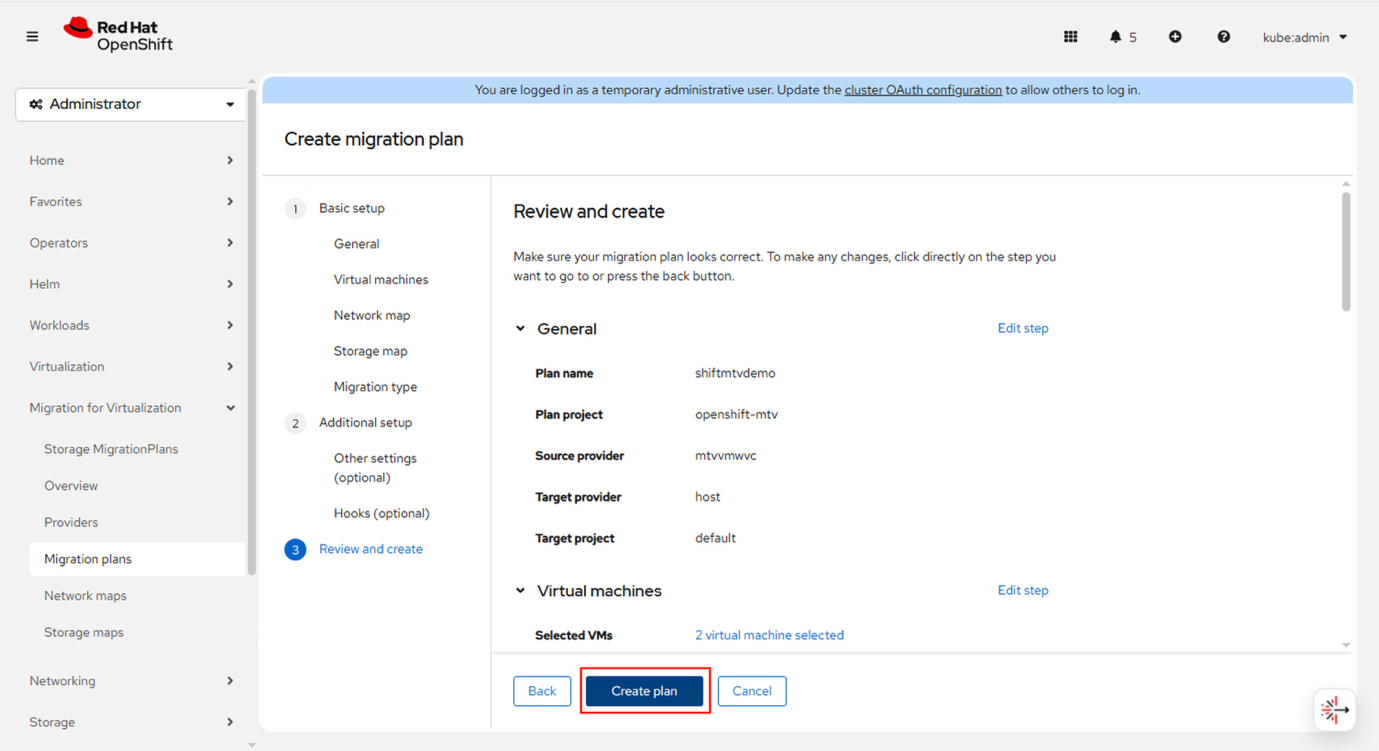
Task: Open the Storage maps page
Action: 84,632
